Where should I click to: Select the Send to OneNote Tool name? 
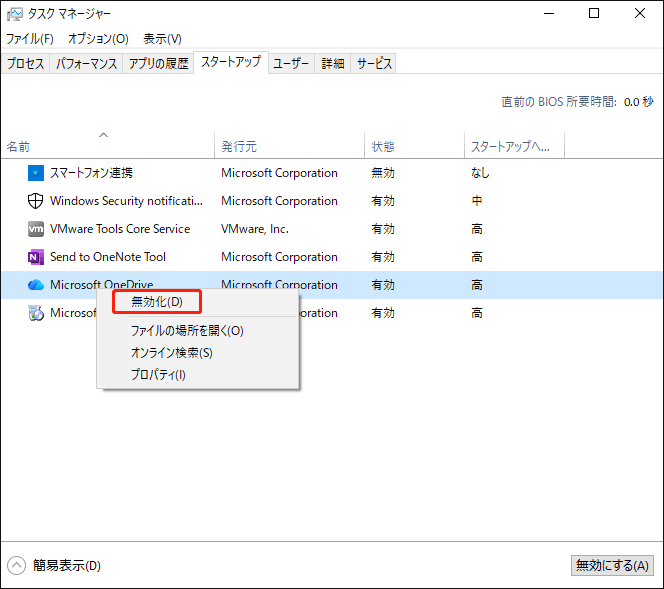108,257
